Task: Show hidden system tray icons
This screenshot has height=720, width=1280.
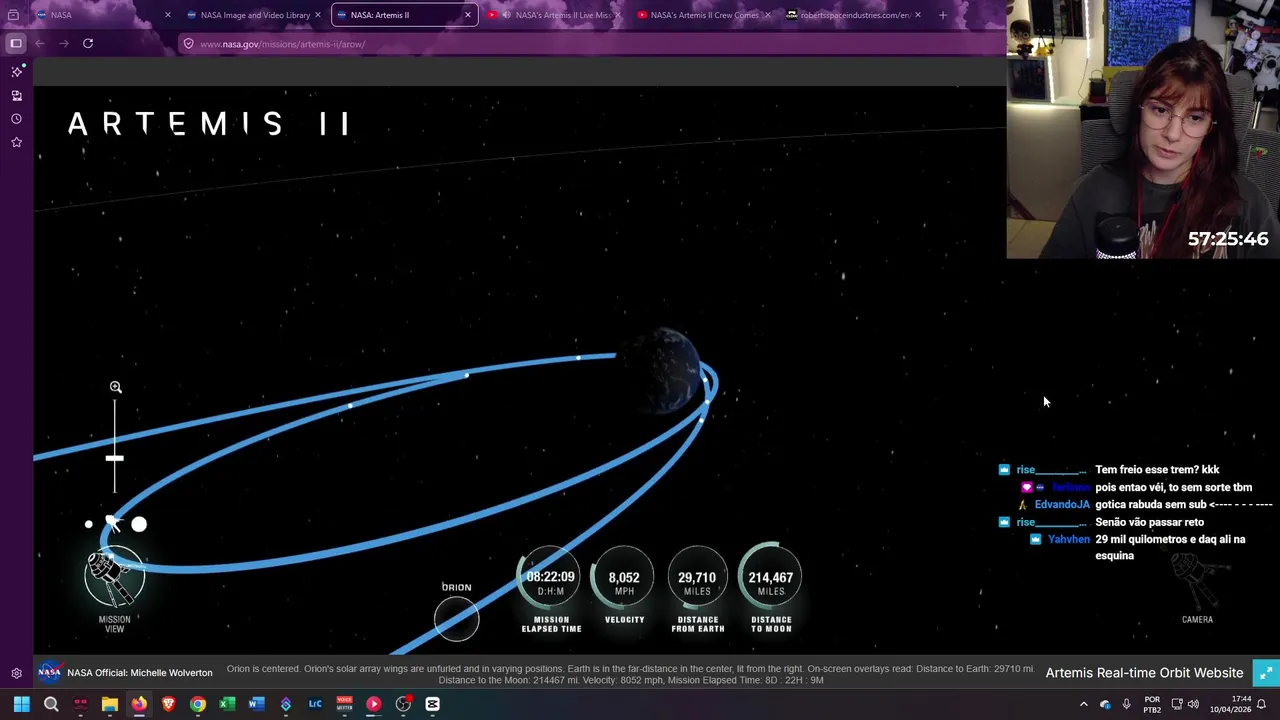Action: pyautogui.click(x=1083, y=704)
